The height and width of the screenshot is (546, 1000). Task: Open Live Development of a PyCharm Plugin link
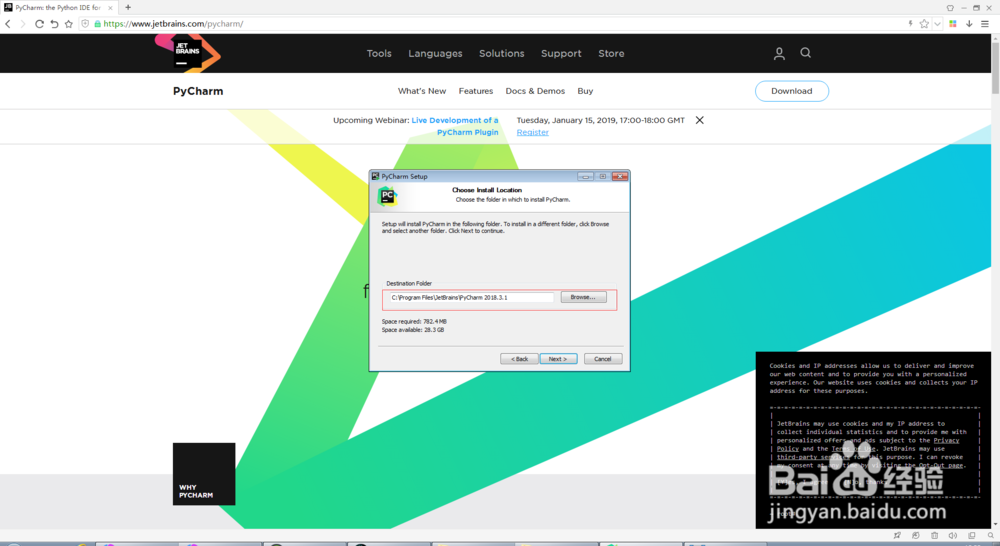(x=455, y=126)
